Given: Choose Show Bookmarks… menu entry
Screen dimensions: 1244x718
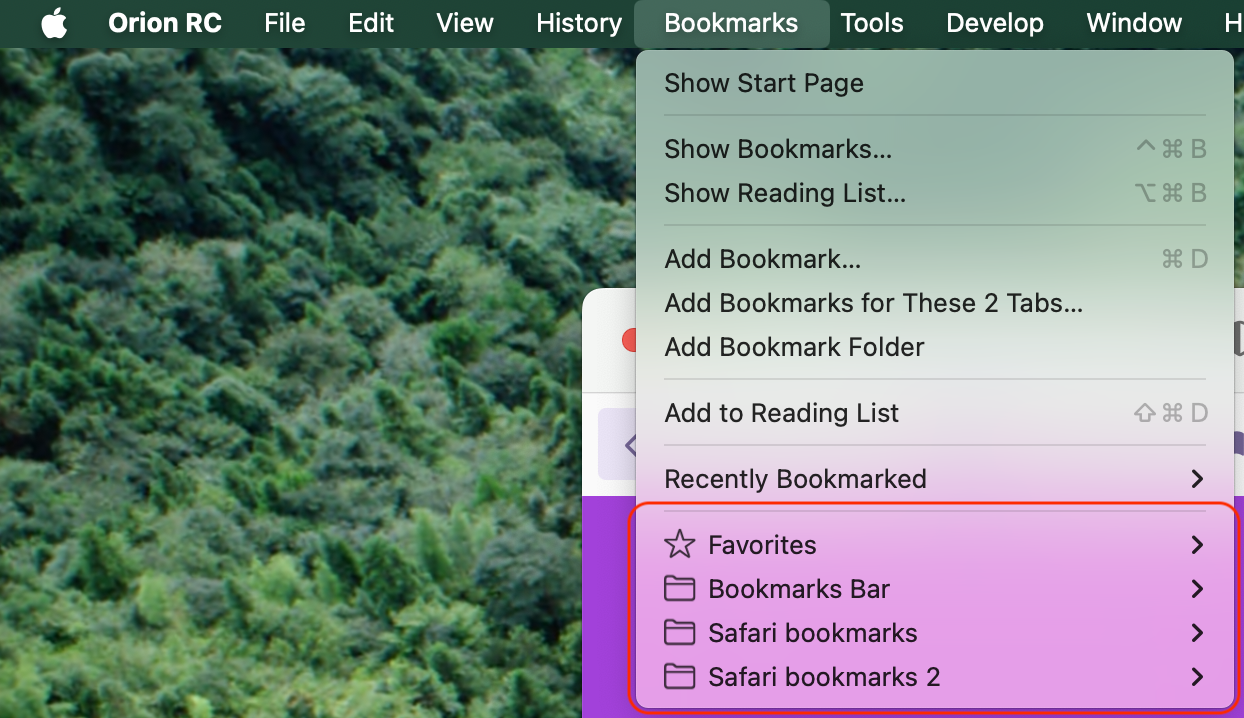Looking at the screenshot, I should (x=934, y=149).
